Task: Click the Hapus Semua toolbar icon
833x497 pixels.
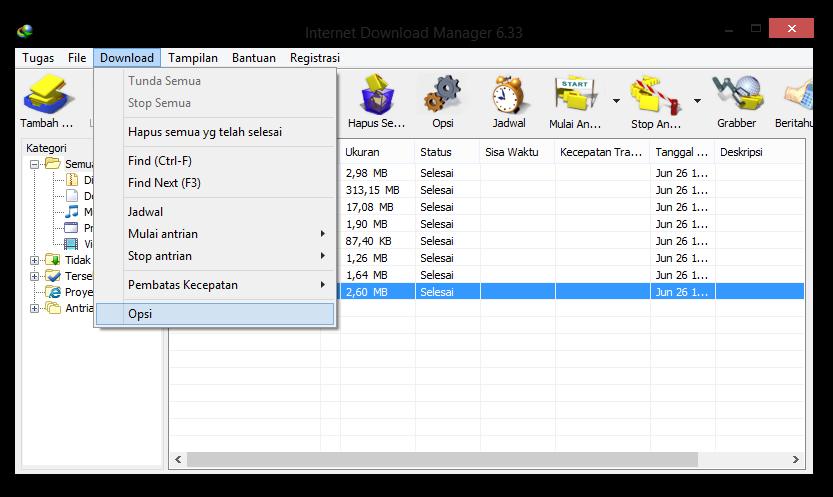Action: click(377, 95)
